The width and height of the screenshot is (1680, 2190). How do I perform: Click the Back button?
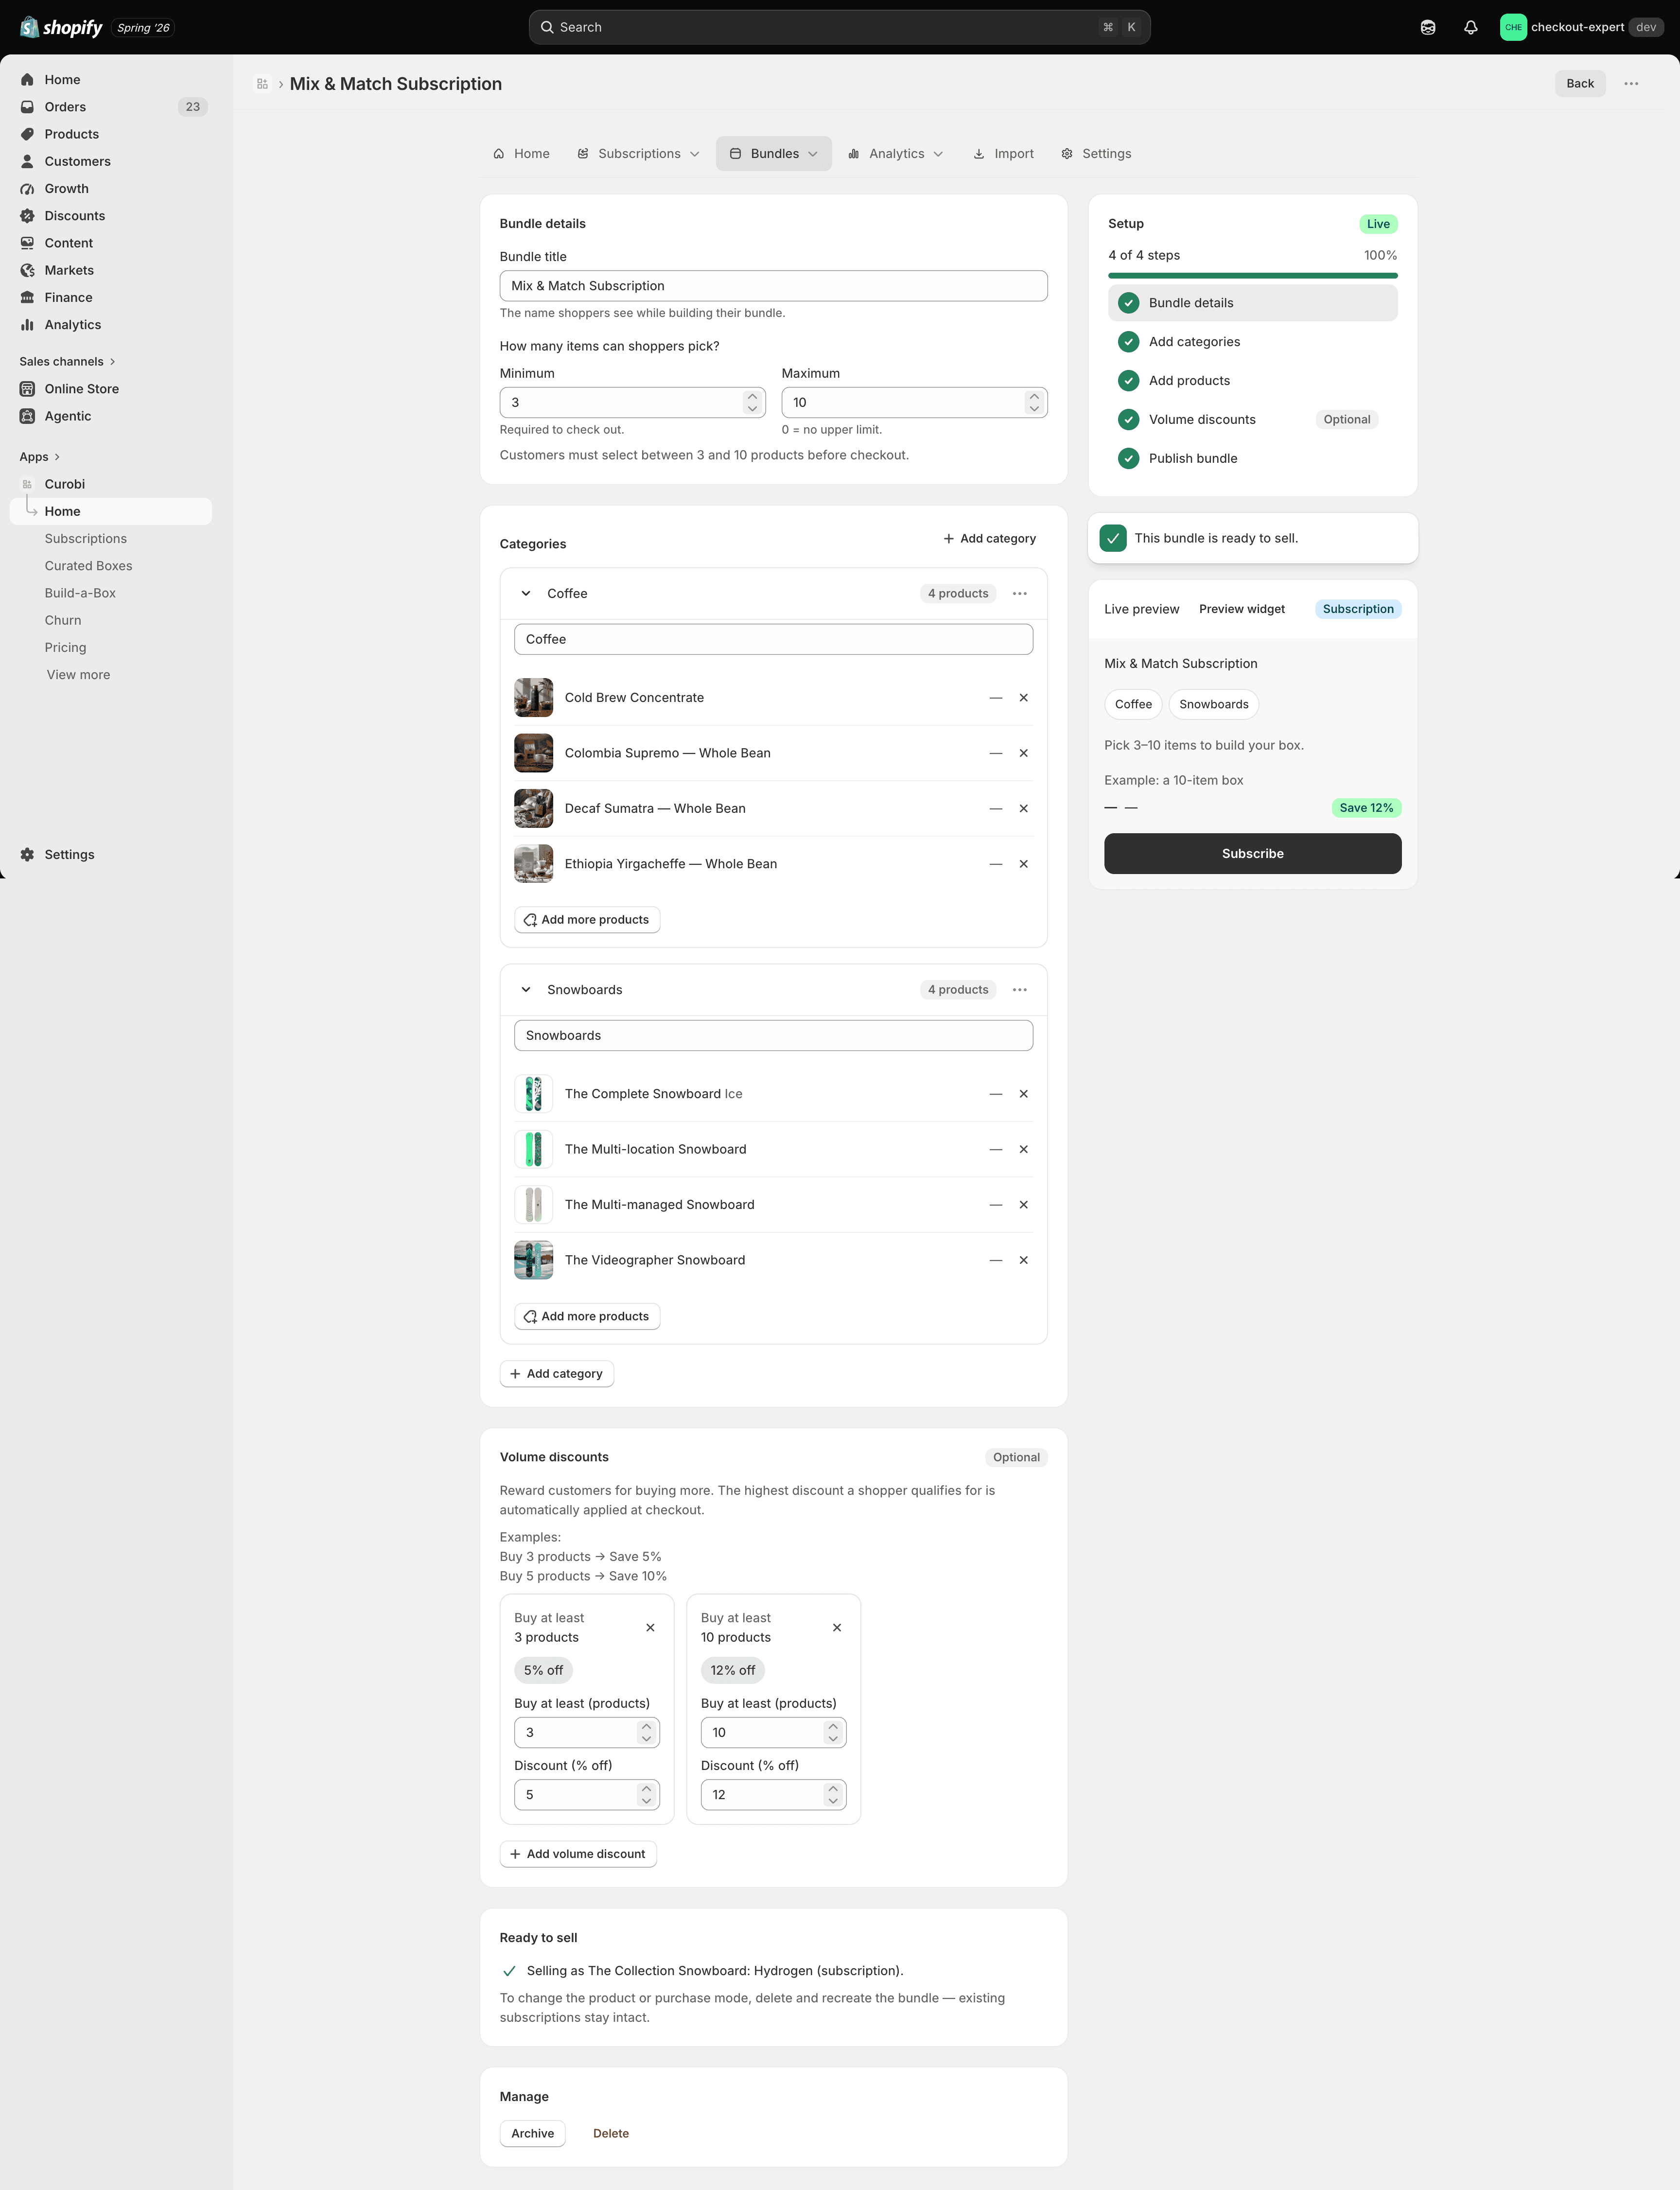[x=1580, y=84]
